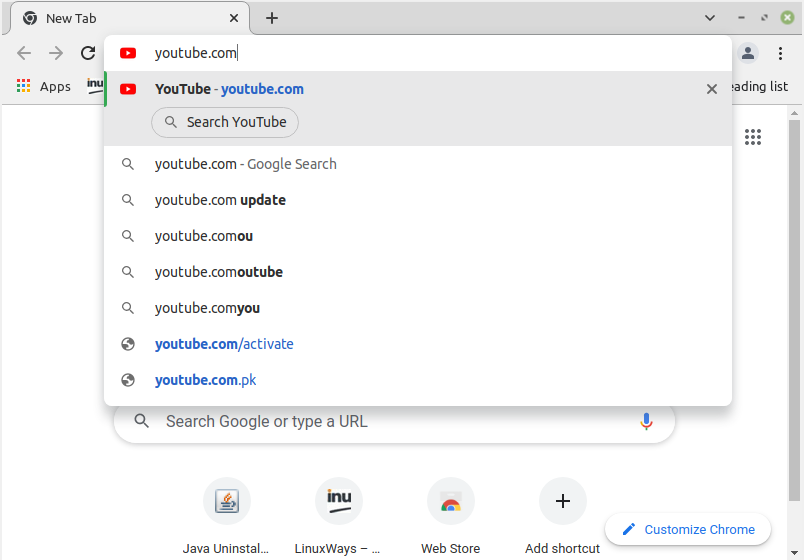This screenshot has width=804, height=560.
Task: Click the Google apps grid icon
Action: [753, 137]
